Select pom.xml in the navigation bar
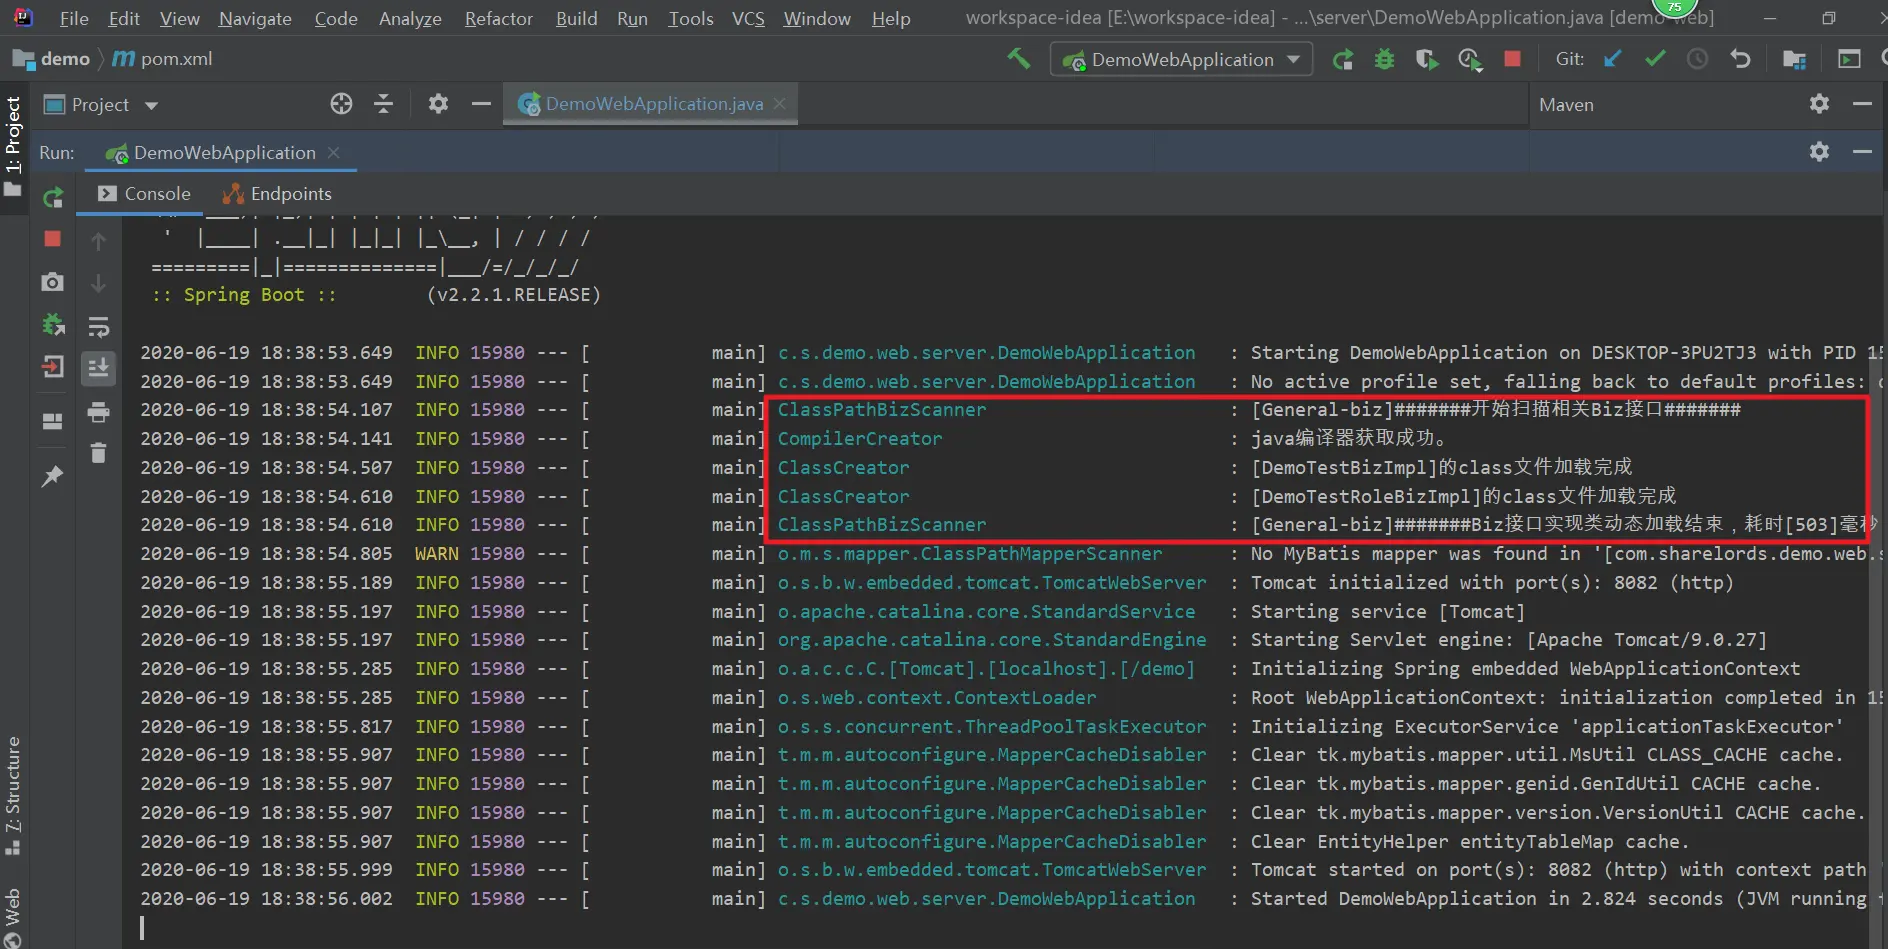Viewport: 1888px width, 949px height. click(x=163, y=59)
